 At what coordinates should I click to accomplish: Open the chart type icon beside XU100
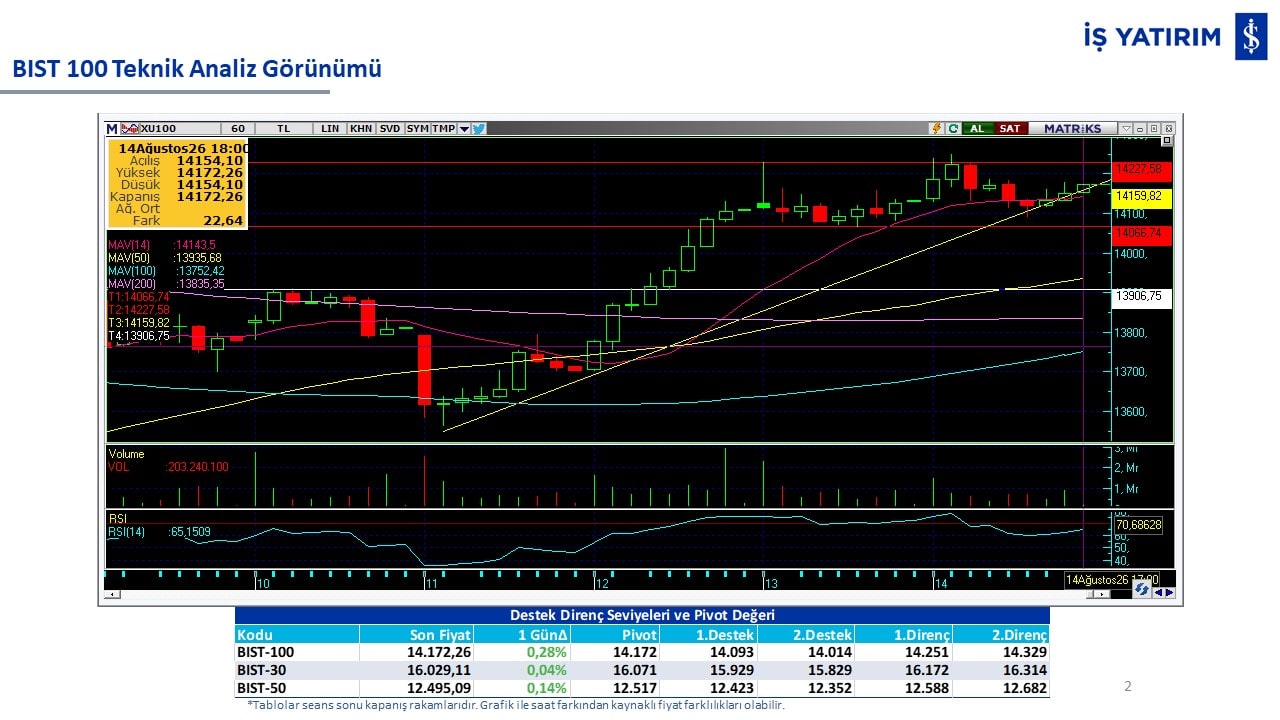tap(129, 129)
